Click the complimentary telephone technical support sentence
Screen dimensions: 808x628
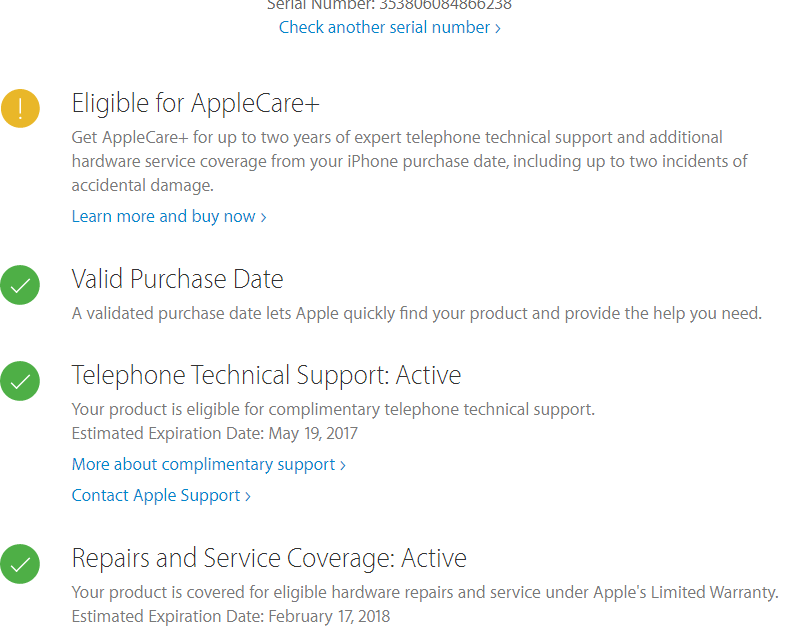click(x=333, y=409)
